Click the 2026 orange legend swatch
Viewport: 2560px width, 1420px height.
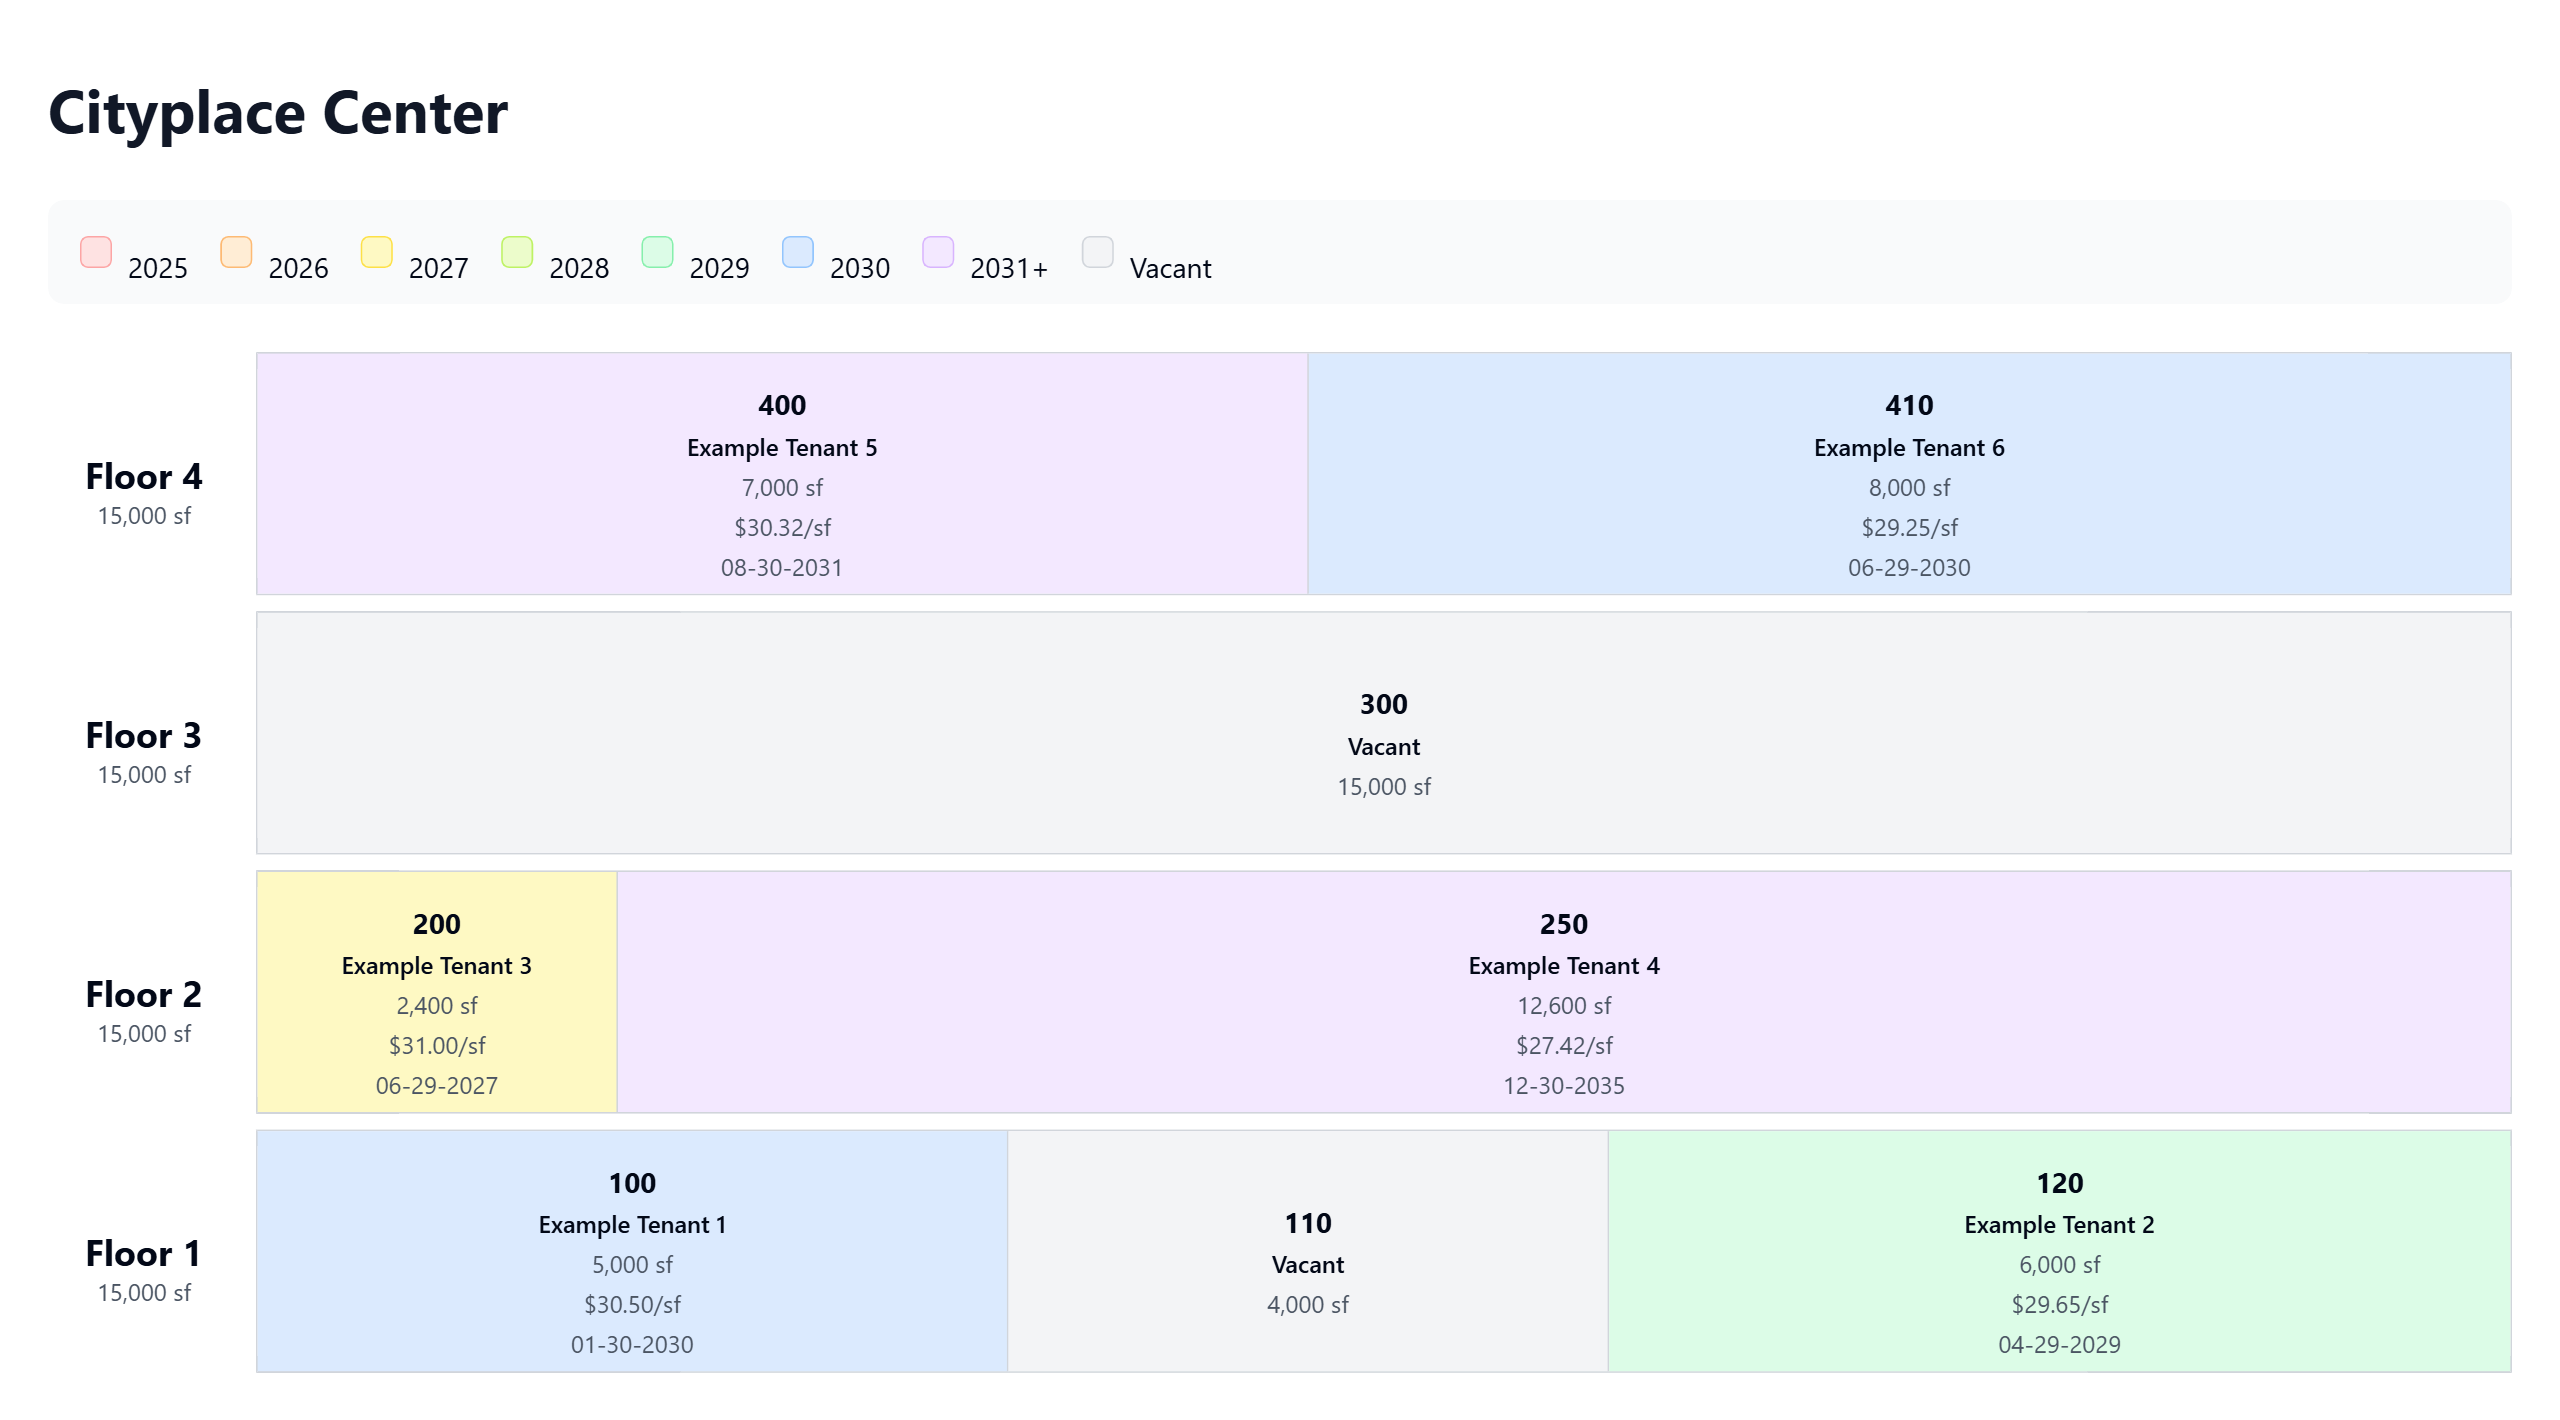(236, 252)
